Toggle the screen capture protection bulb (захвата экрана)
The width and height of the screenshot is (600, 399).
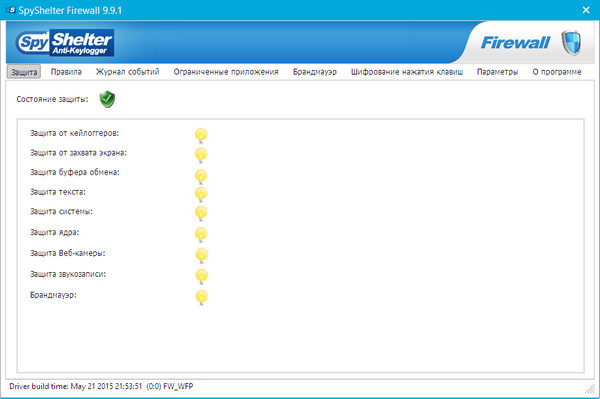[201, 155]
